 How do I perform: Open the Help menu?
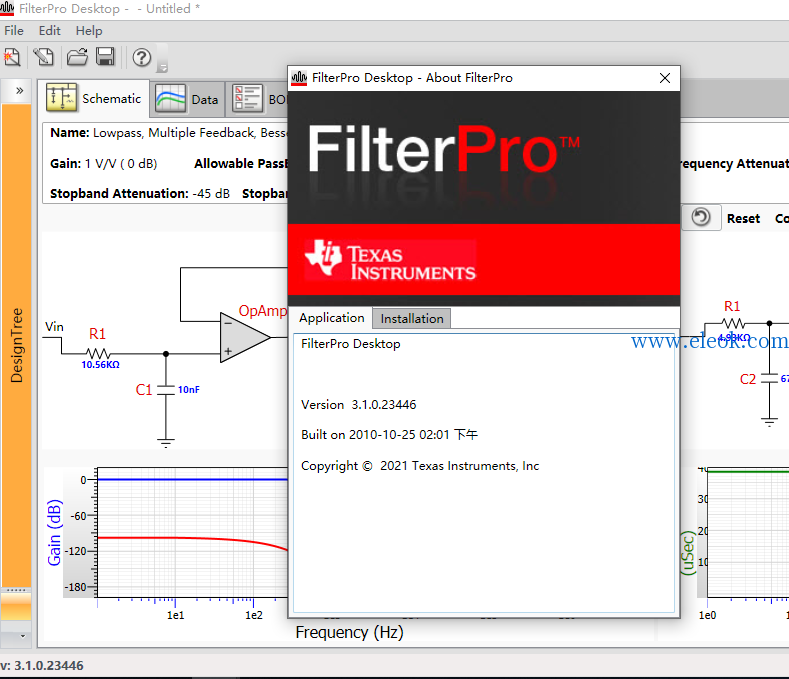tap(89, 31)
